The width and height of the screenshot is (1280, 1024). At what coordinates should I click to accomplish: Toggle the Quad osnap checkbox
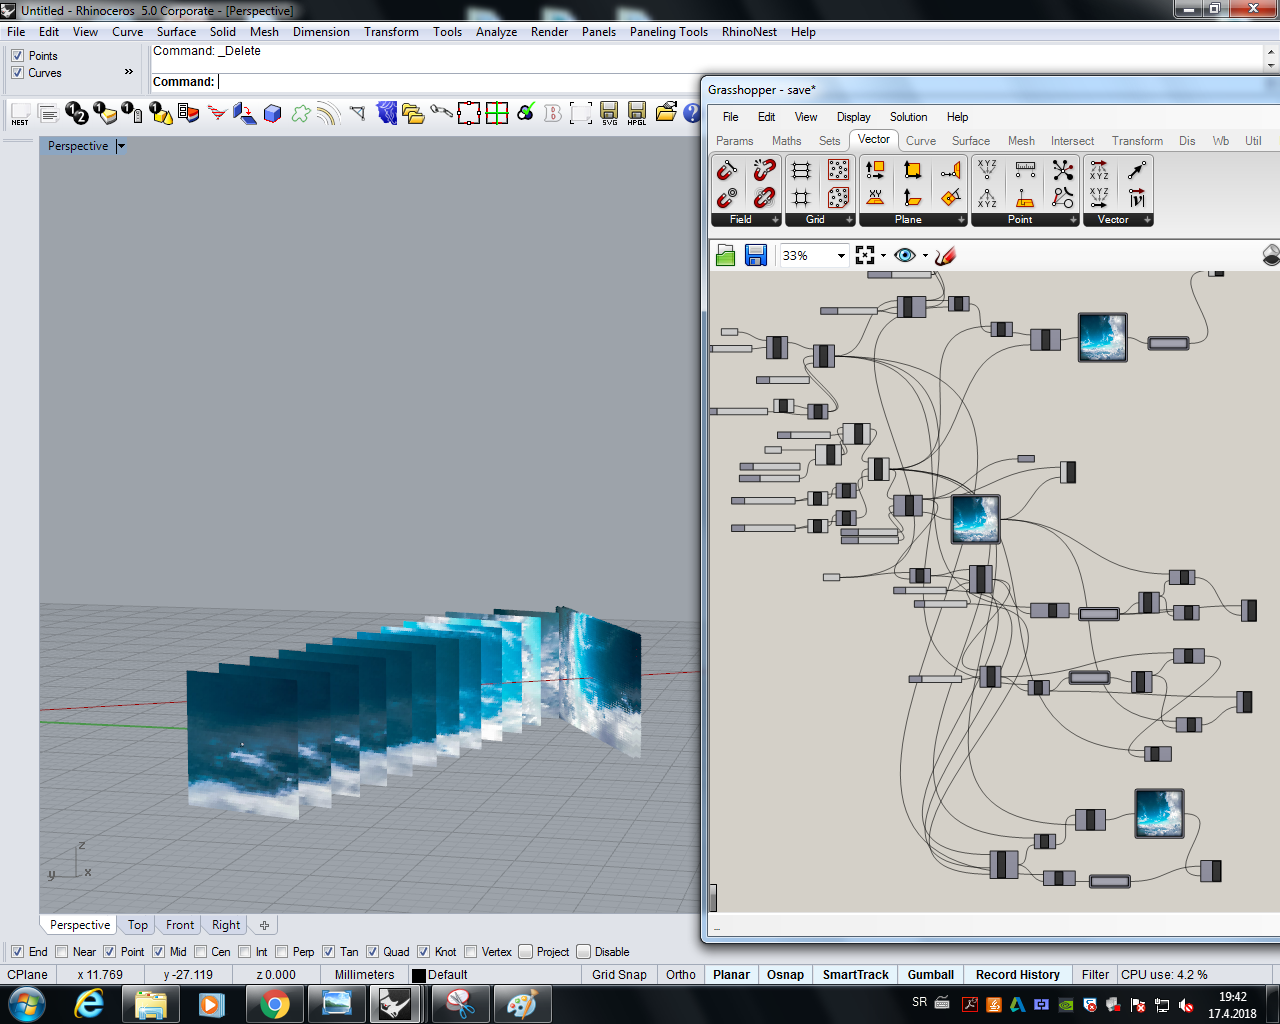[x=372, y=952]
